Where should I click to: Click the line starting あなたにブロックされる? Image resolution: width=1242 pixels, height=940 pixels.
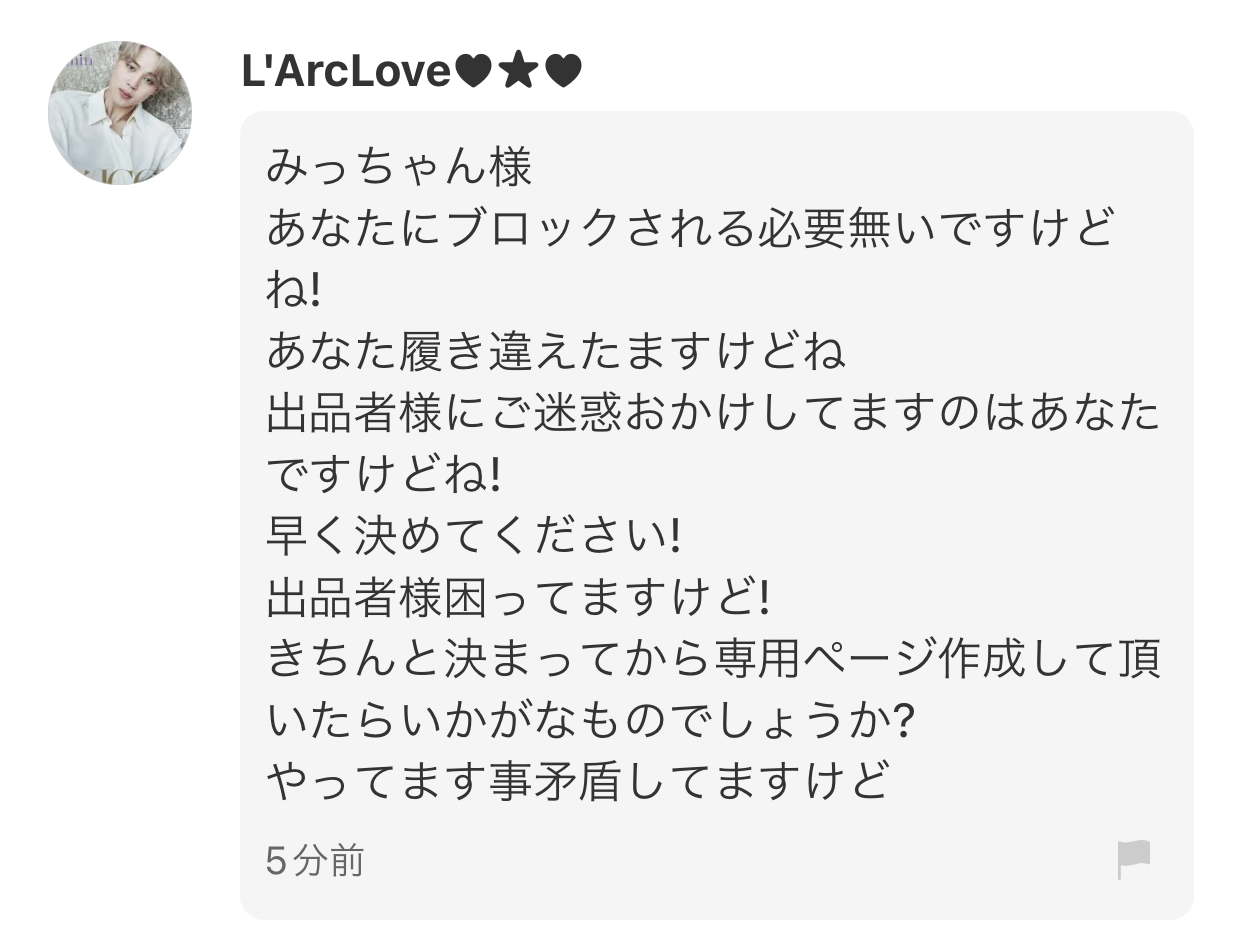(690, 229)
